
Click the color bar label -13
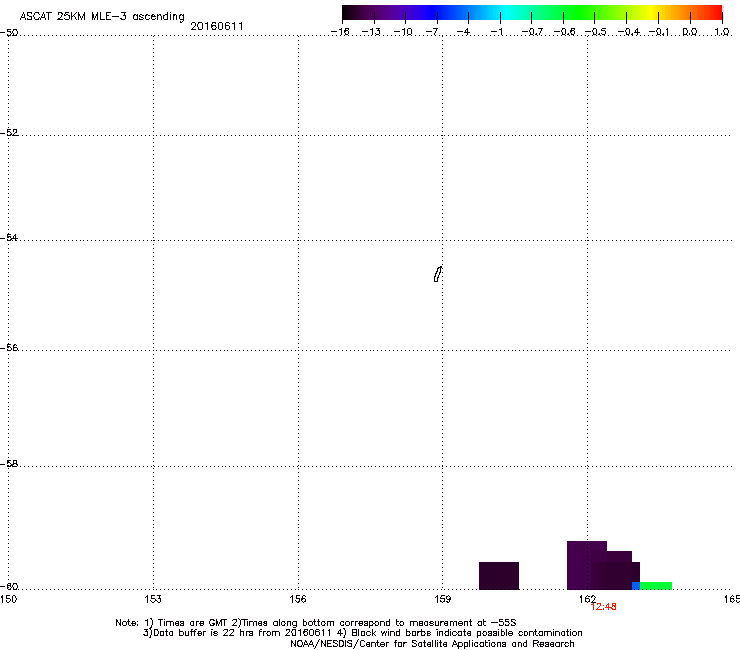click(x=371, y=32)
